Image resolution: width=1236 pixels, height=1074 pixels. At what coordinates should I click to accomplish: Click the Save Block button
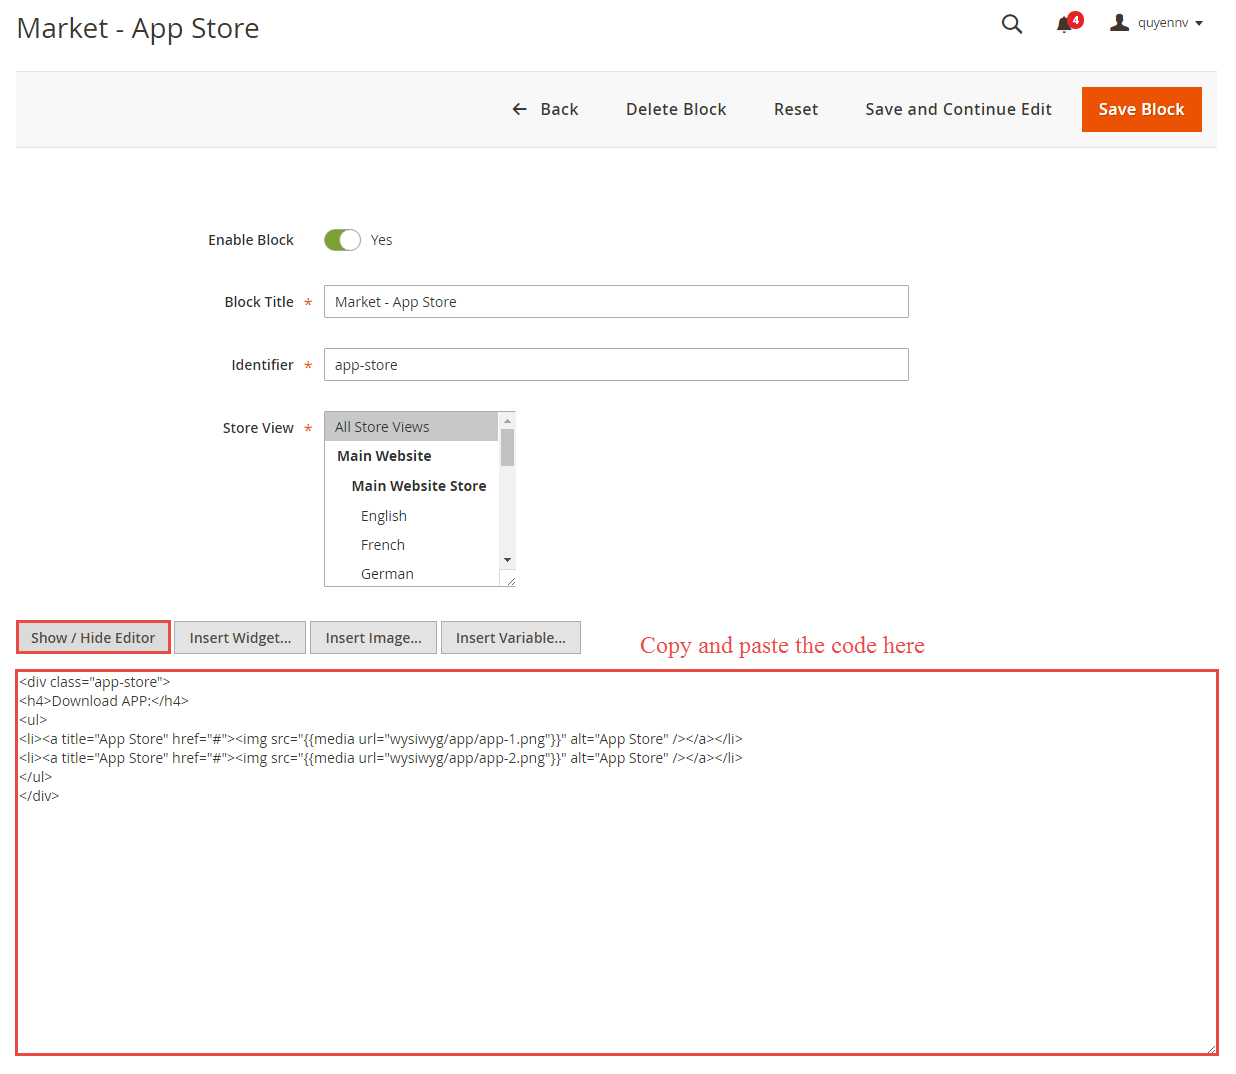1141,109
